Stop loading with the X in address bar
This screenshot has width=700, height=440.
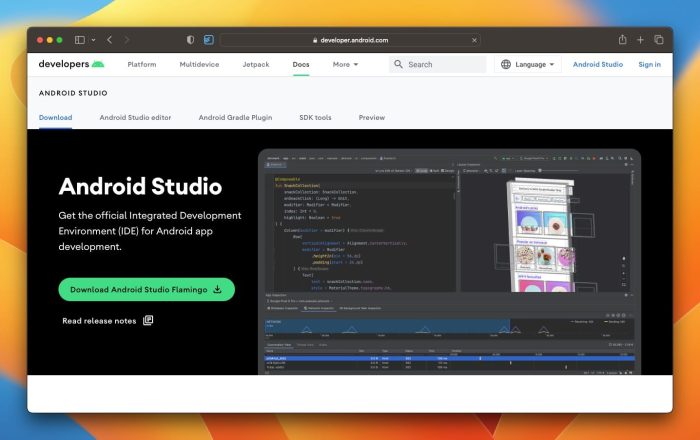(474, 40)
